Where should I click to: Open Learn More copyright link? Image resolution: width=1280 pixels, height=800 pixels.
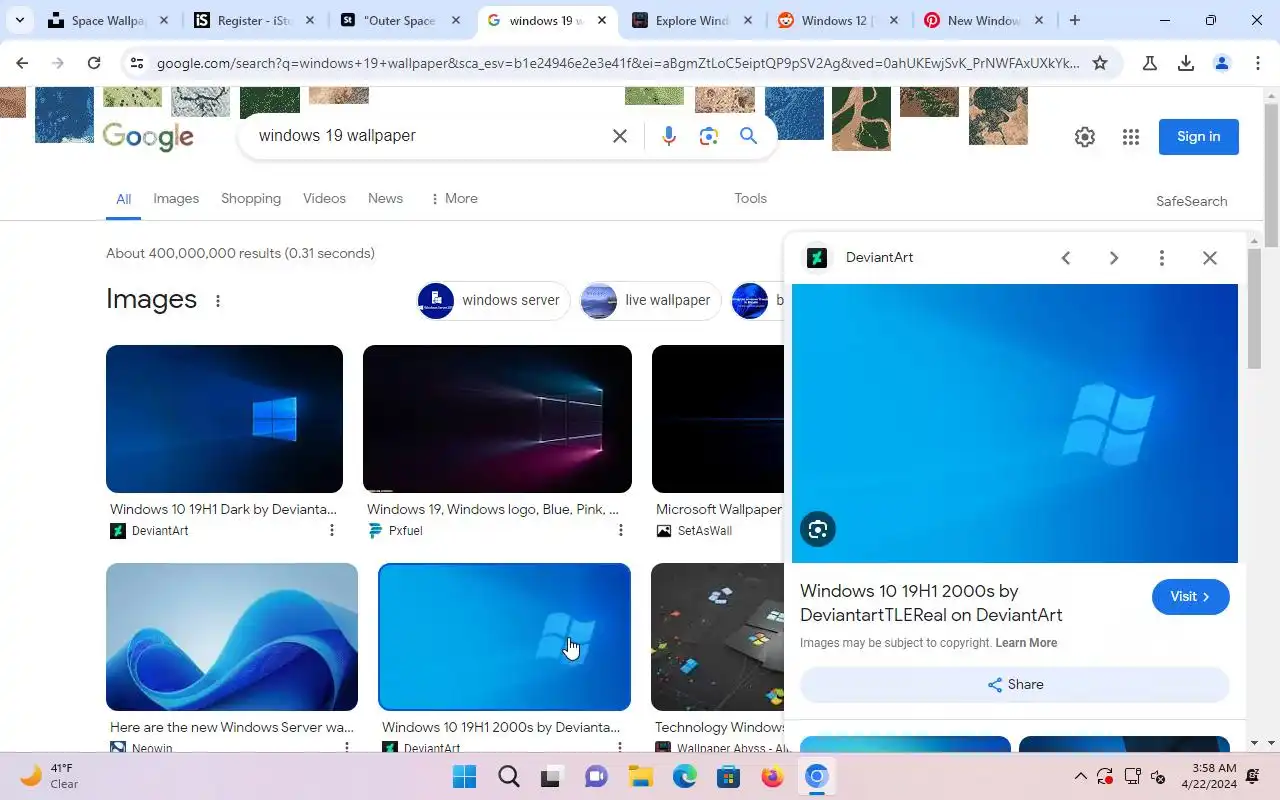(x=1026, y=643)
